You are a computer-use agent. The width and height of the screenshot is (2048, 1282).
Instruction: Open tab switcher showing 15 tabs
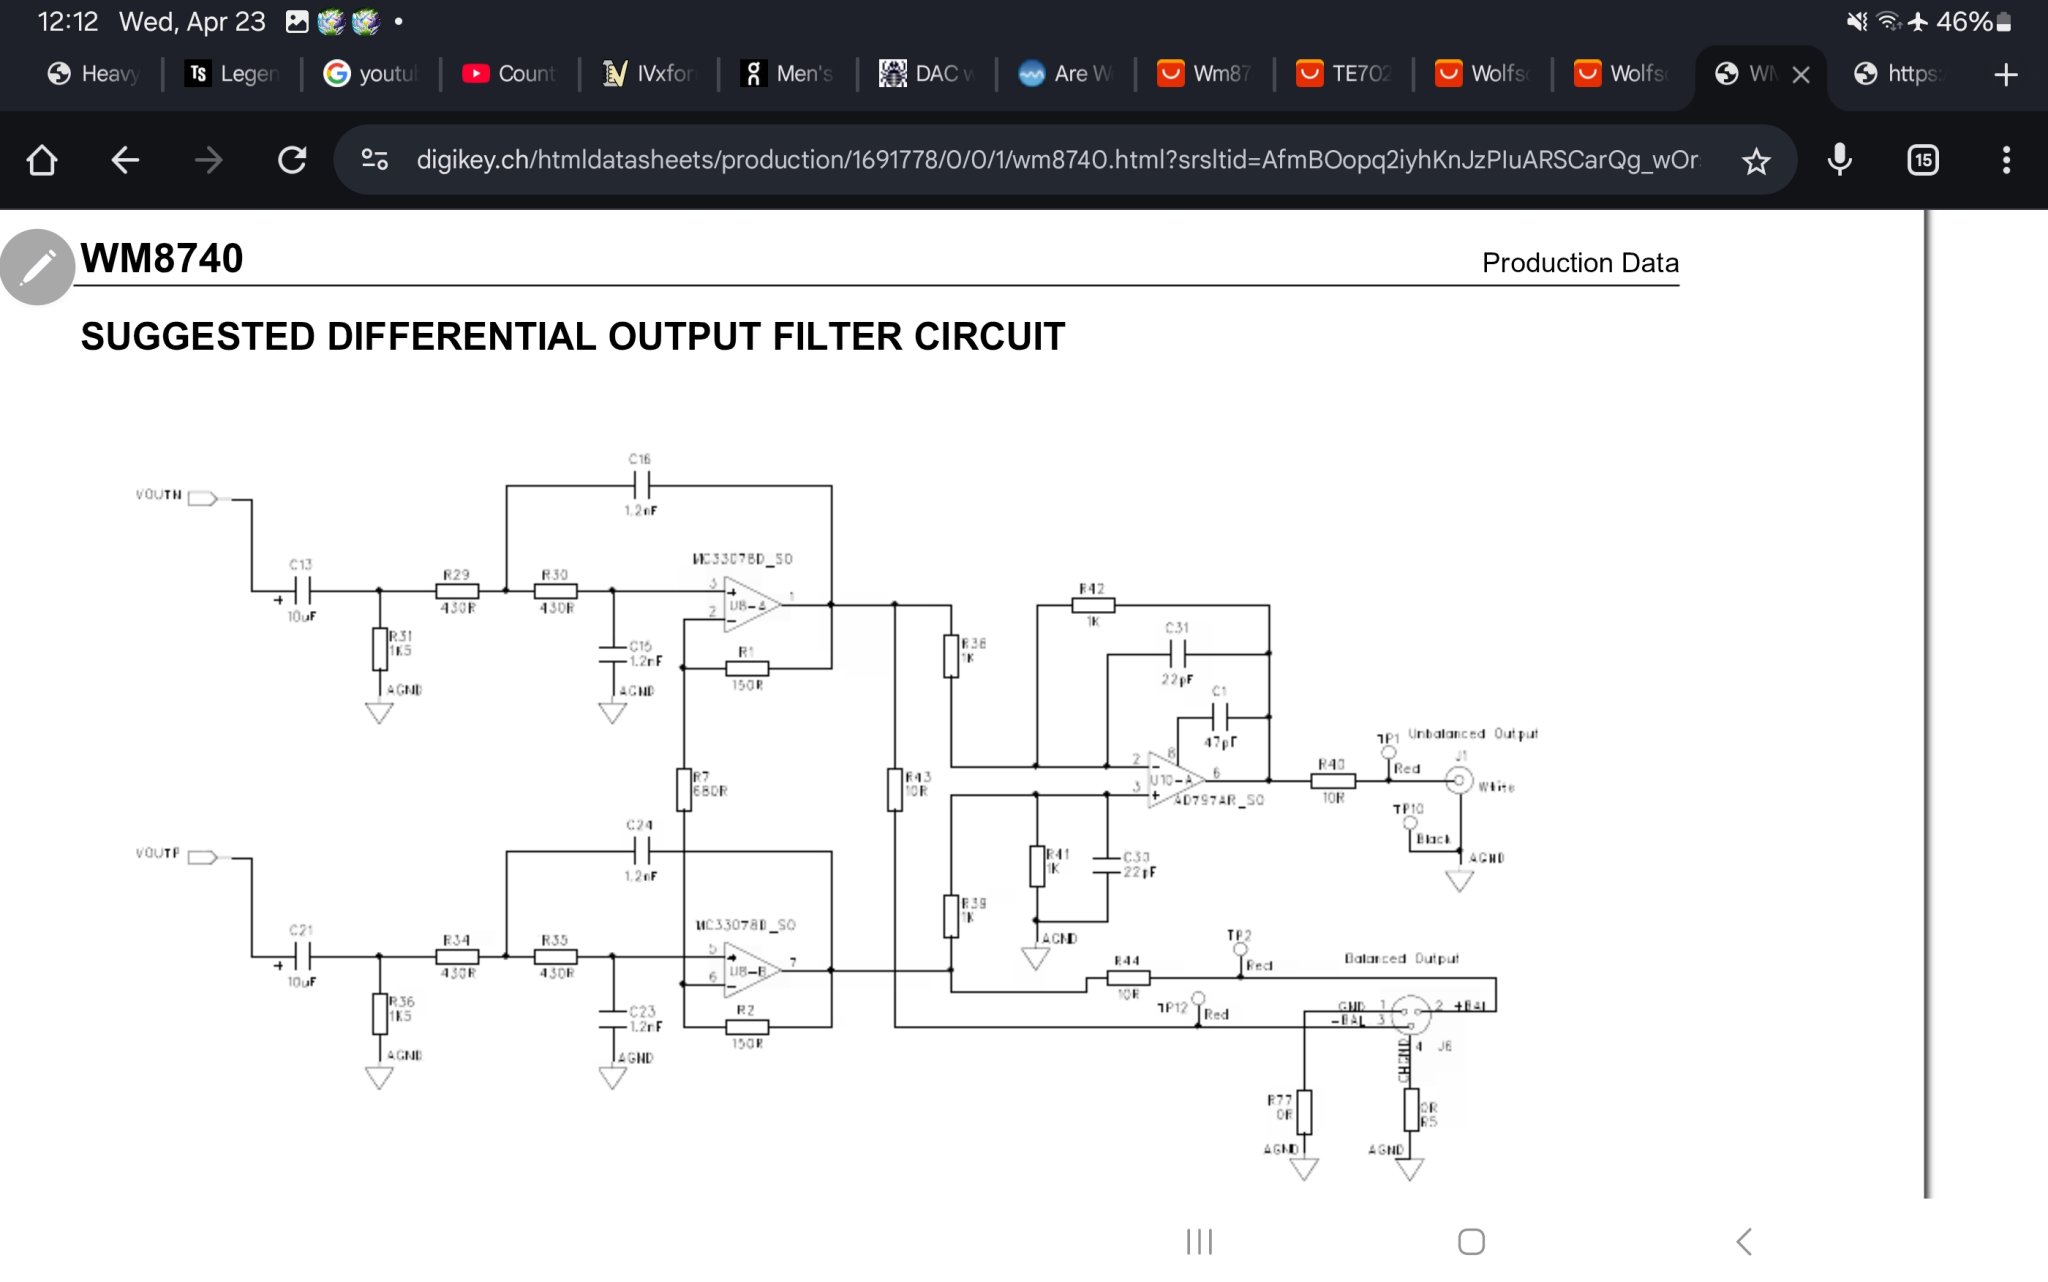[1923, 160]
